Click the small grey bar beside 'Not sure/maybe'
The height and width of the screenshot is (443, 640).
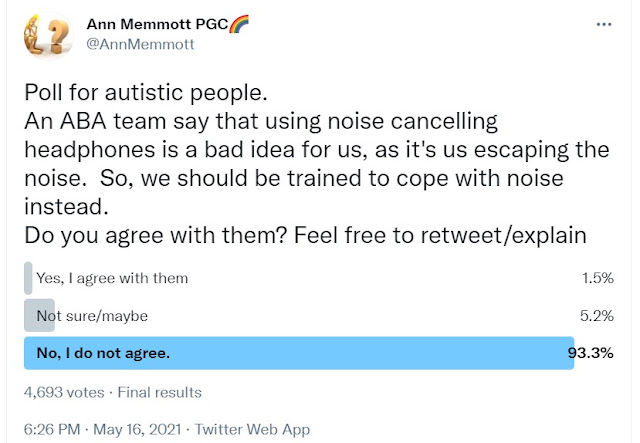[40, 315]
